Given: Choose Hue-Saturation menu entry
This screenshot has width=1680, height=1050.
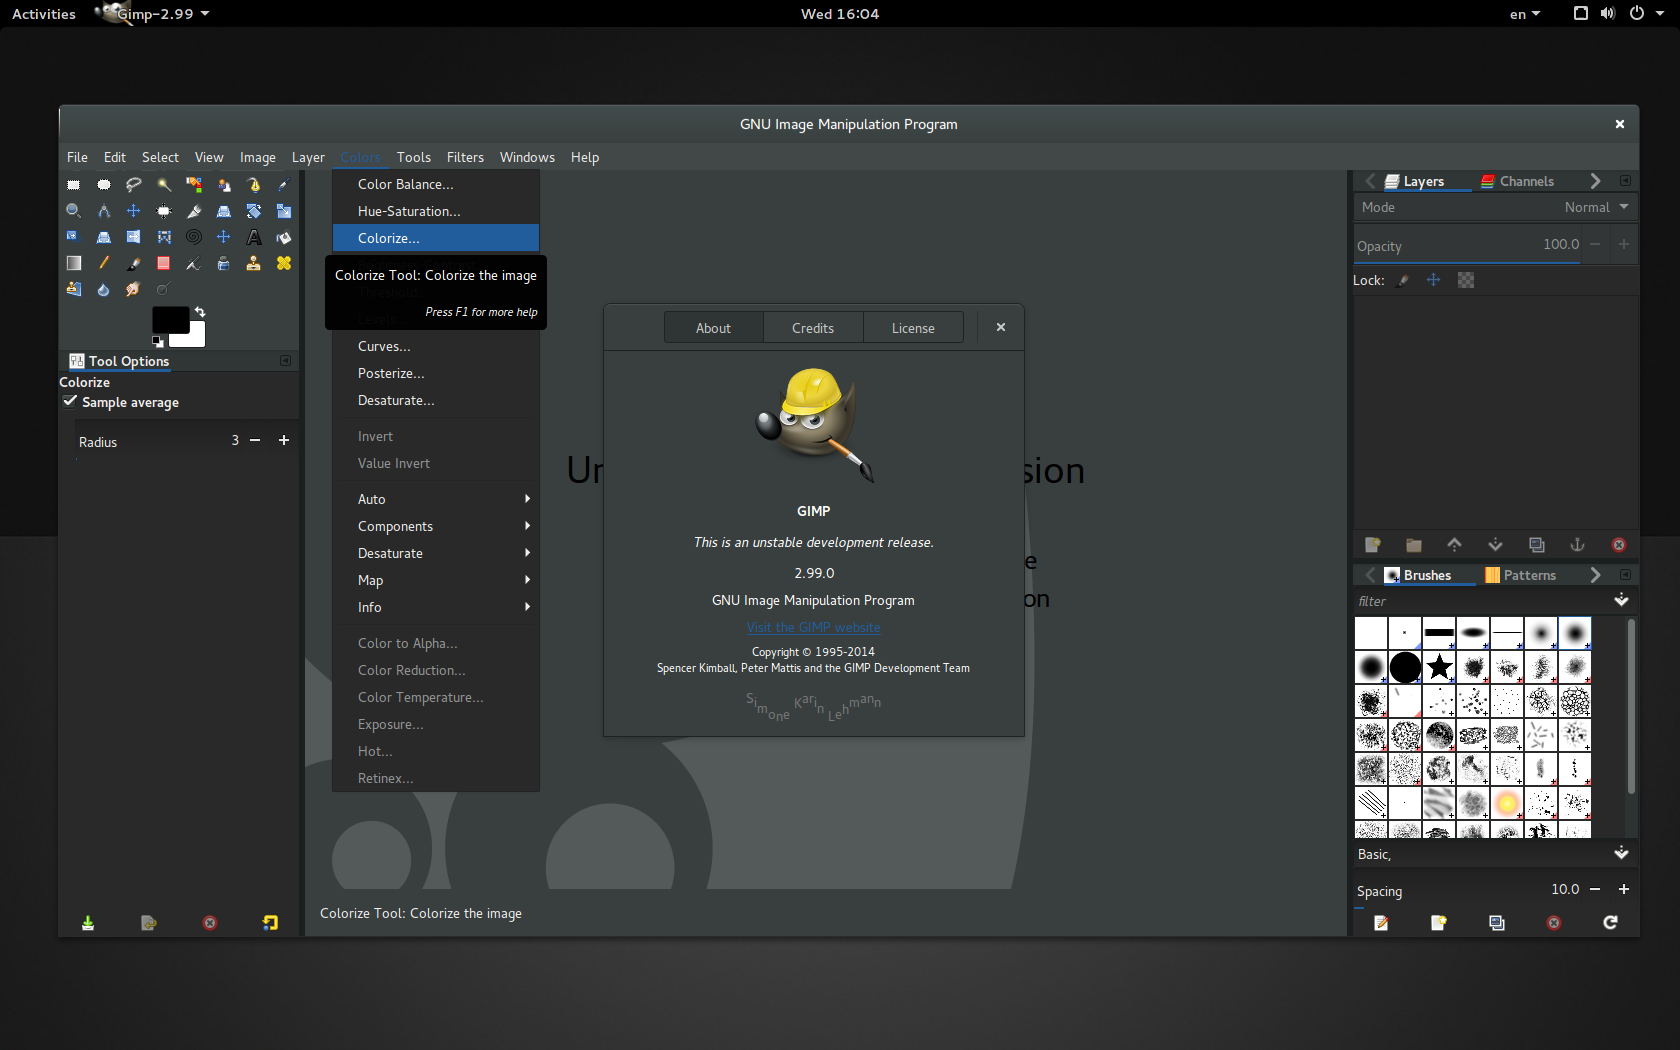Looking at the screenshot, I should 436,211.
